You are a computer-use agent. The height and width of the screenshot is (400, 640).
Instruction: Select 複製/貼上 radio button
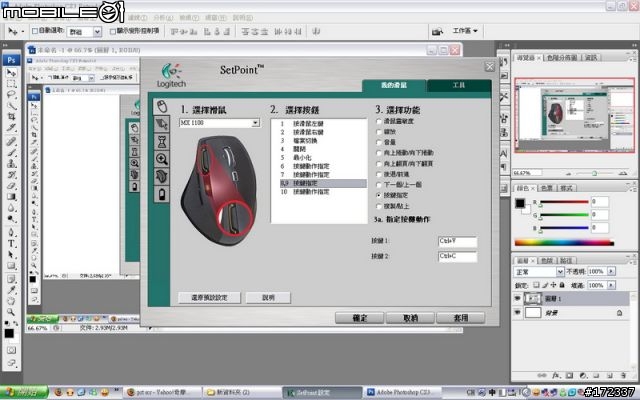click(x=379, y=206)
